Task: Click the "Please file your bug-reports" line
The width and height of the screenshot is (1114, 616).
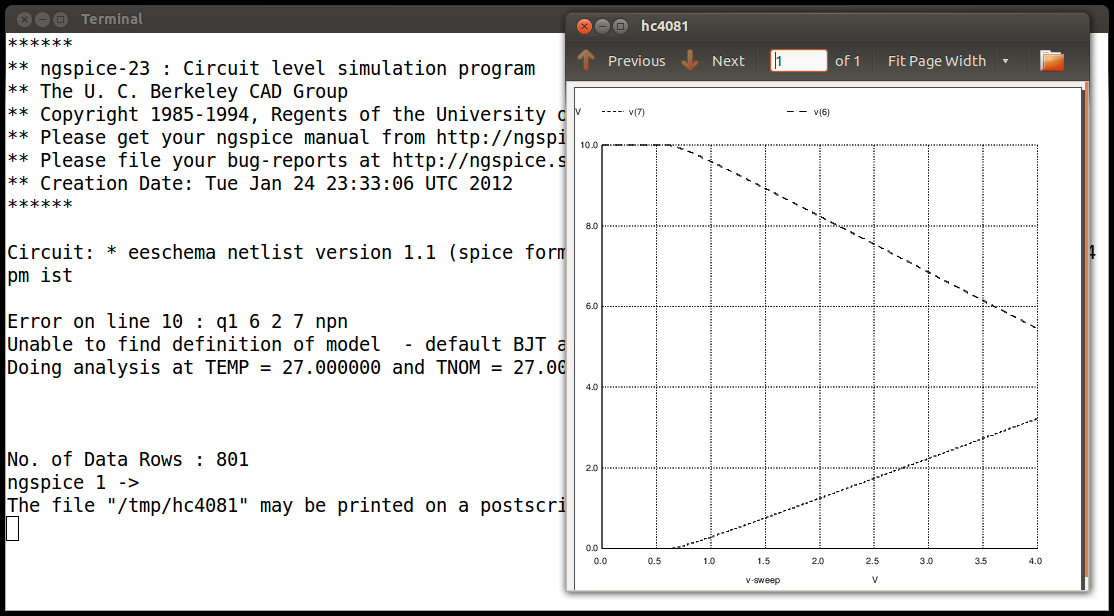Action: coord(286,160)
